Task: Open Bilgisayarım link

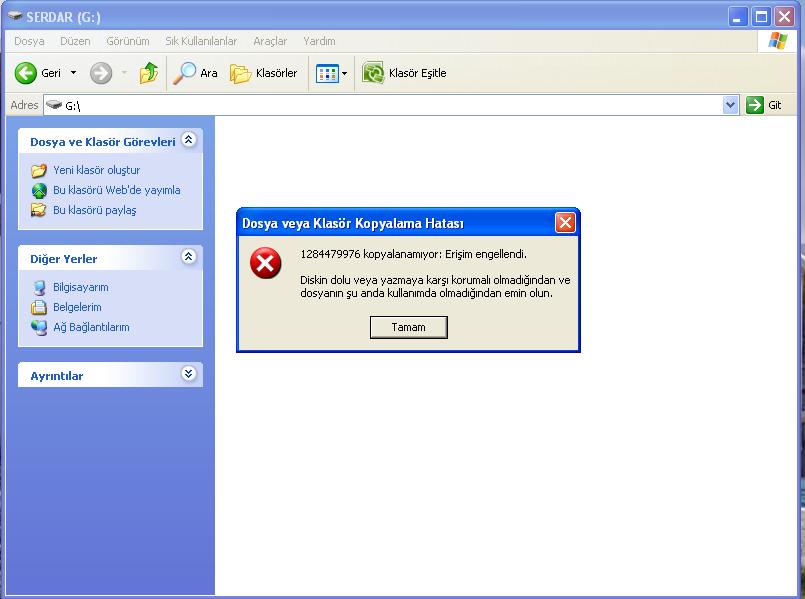Action: tap(81, 287)
